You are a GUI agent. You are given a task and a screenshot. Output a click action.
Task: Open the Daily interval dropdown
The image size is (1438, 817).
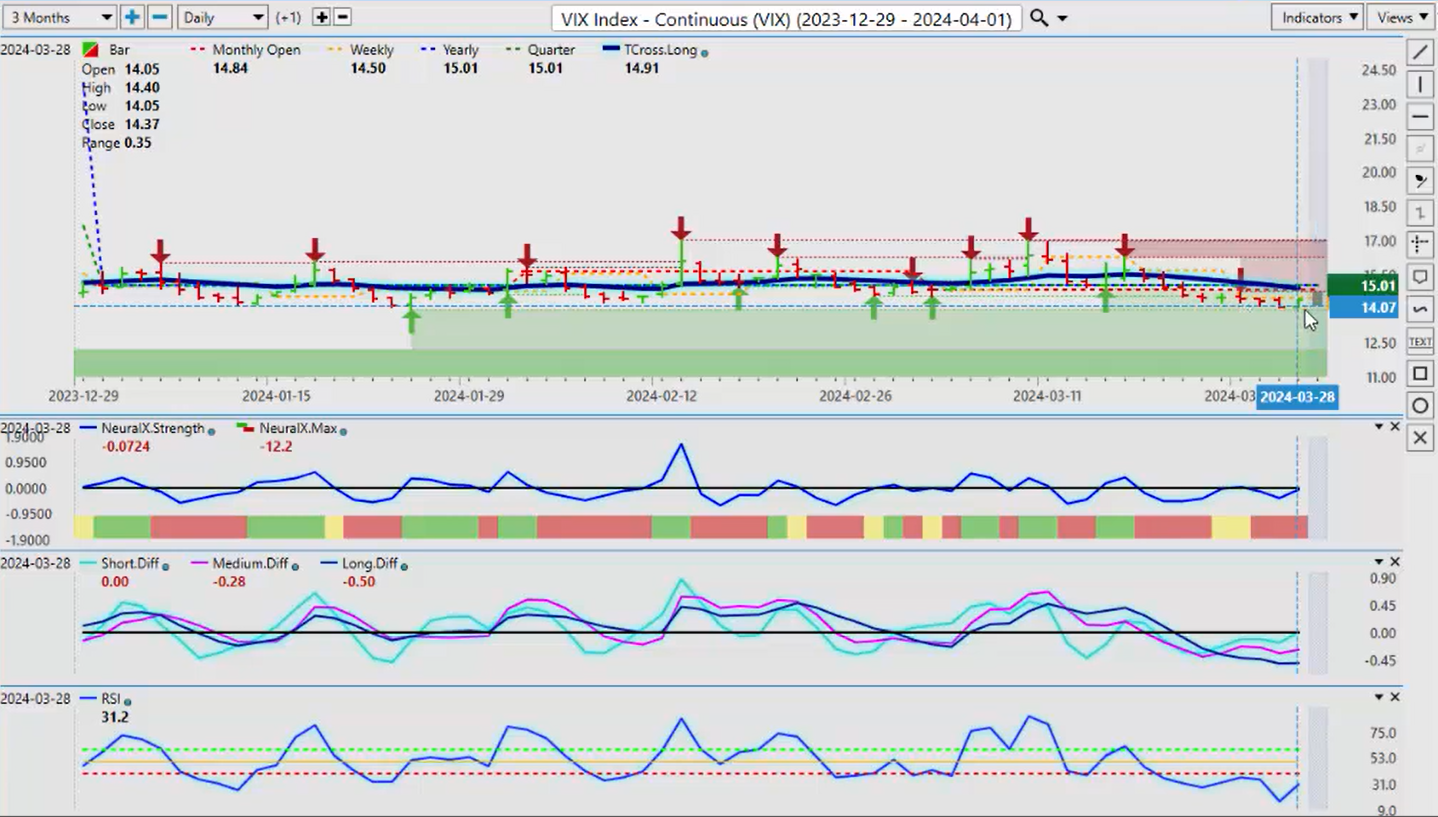click(x=222, y=17)
